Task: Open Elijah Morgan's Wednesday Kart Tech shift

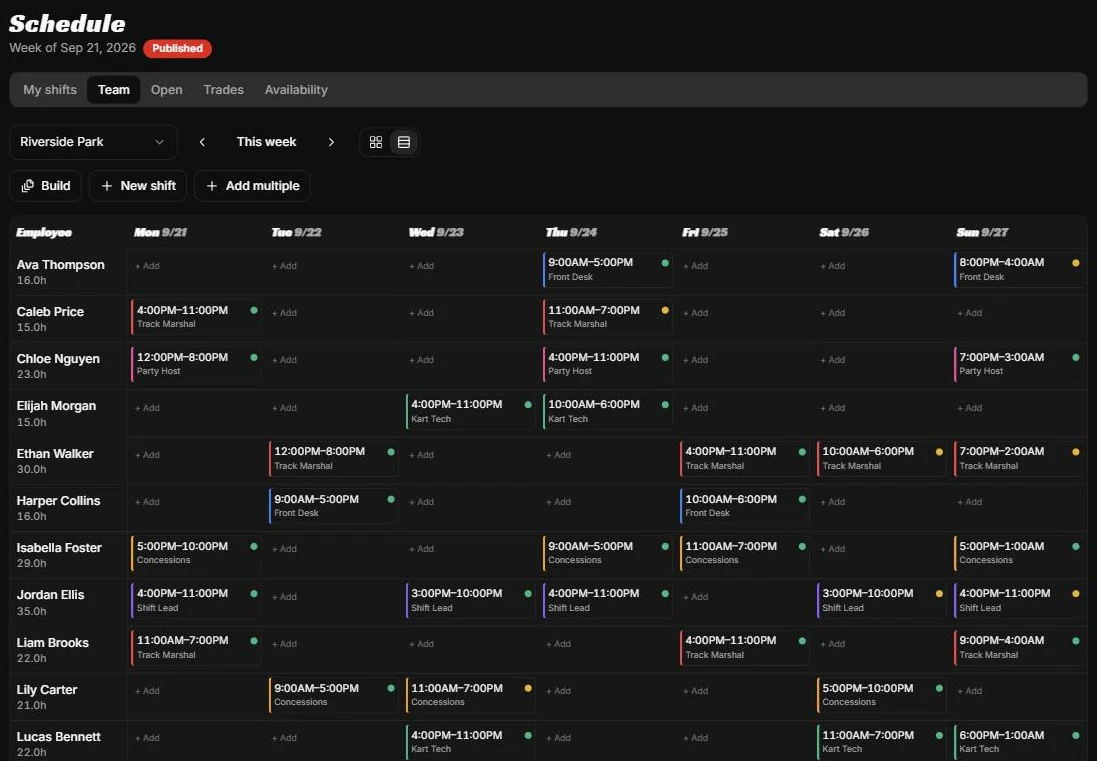Action: 470,411
